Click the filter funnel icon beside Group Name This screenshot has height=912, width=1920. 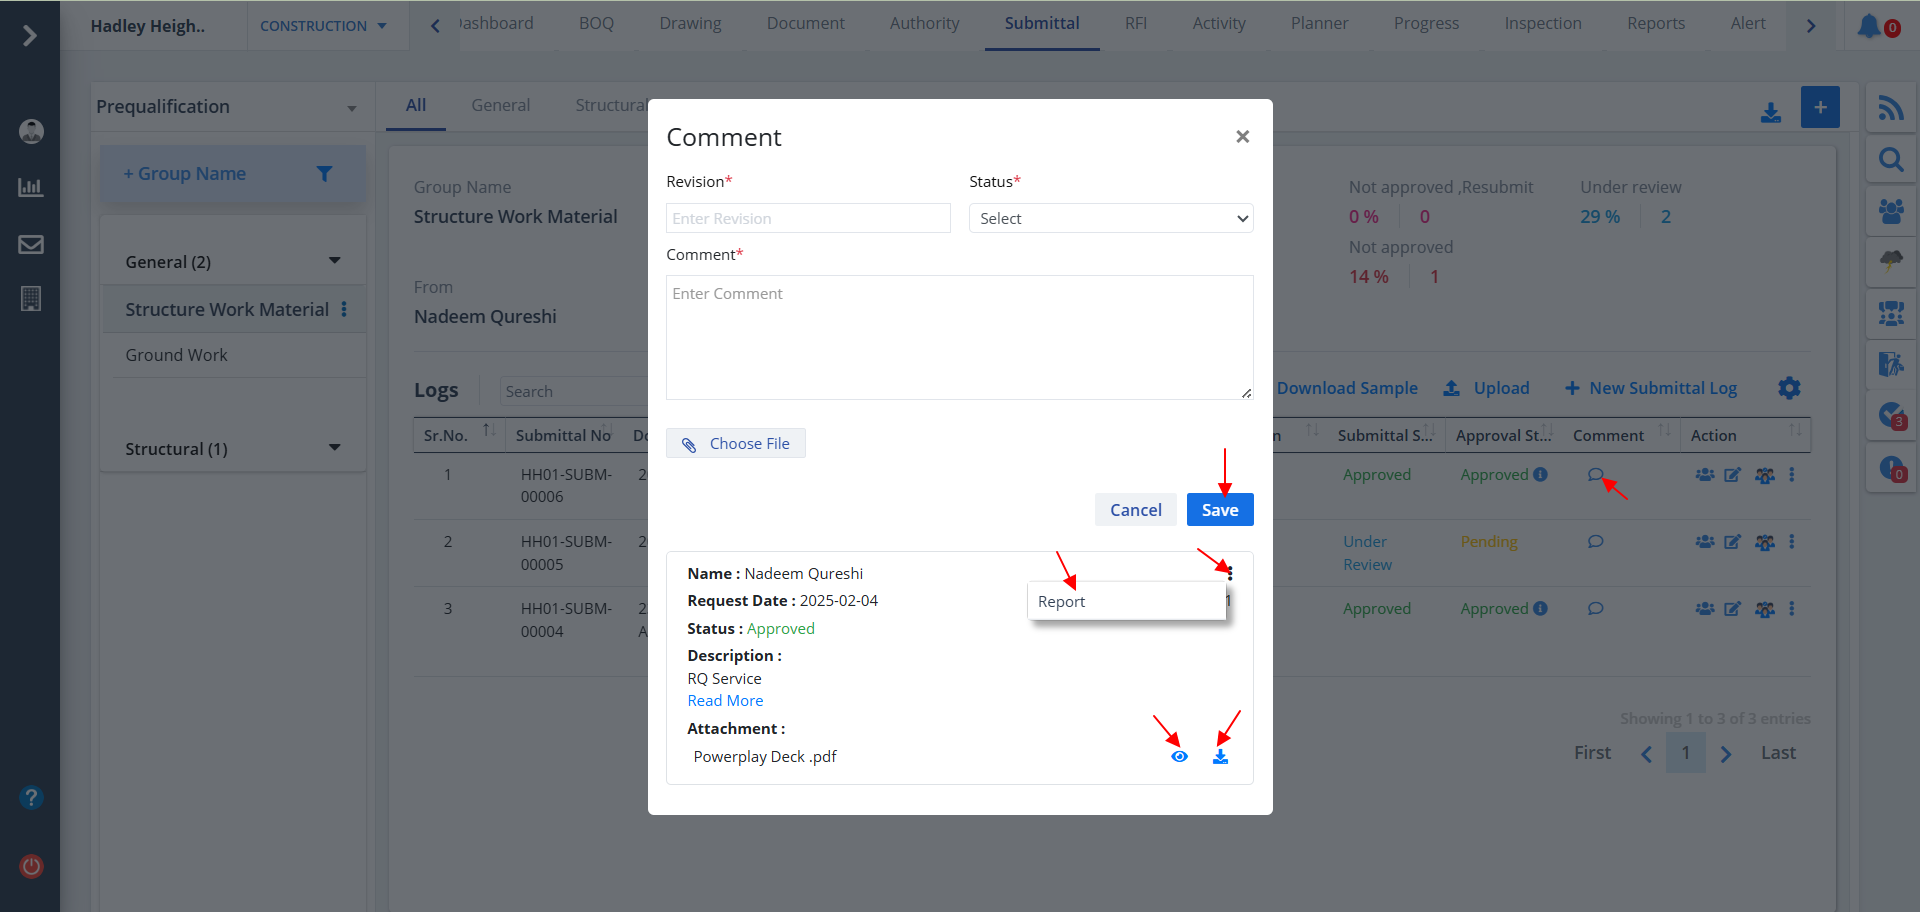324,174
